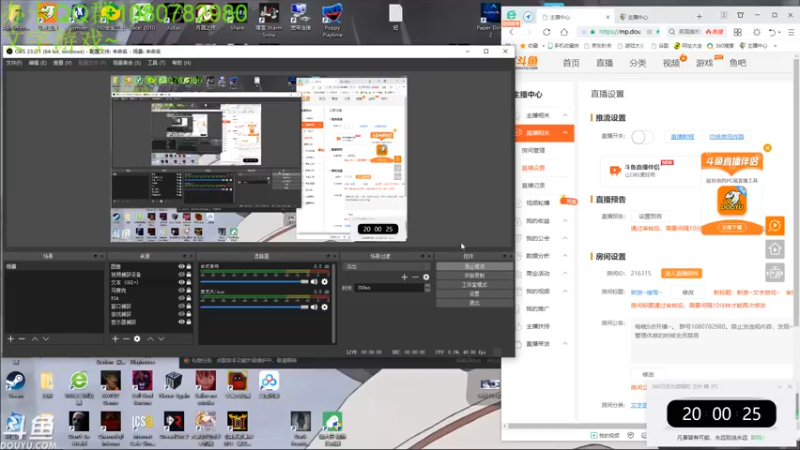Screen dimensions: 800x450
Task: Remove the selected scene in OBS
Action: 22,339
